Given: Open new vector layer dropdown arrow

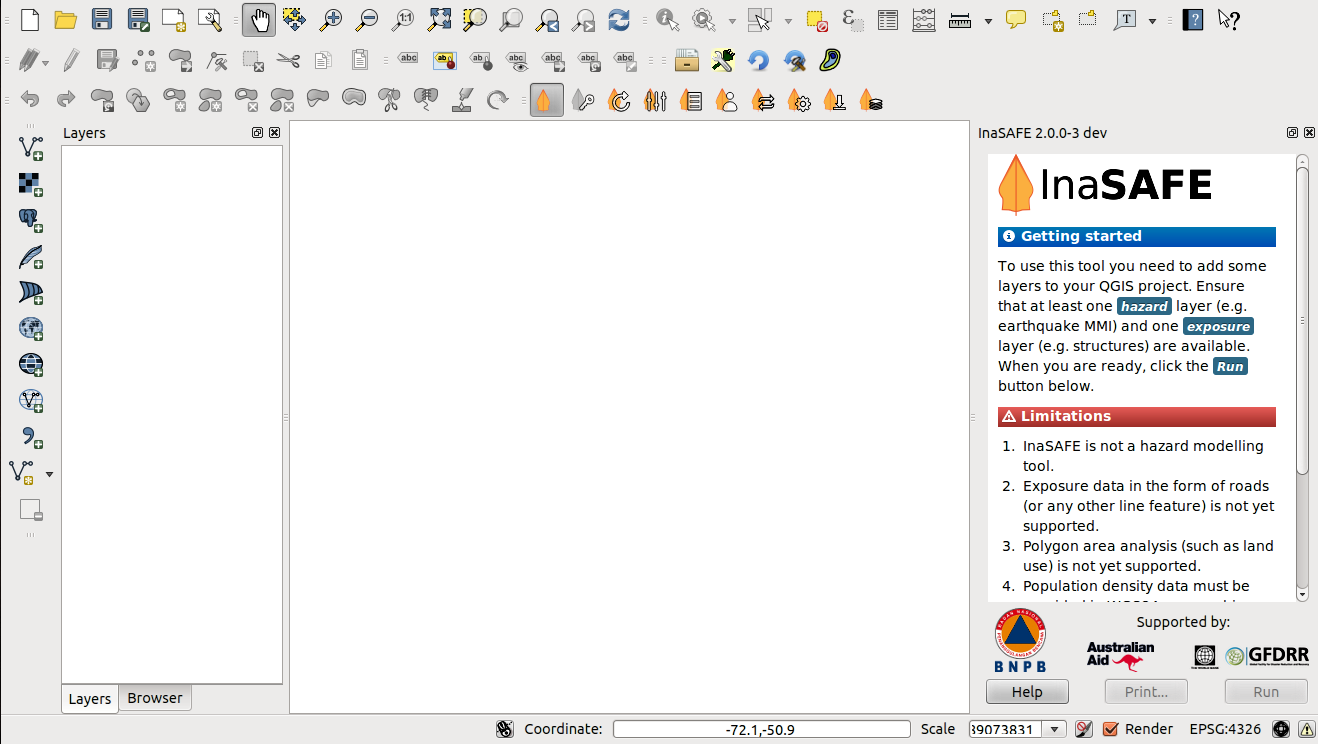Looking at the screenshot, I should (x=49, y=474).
